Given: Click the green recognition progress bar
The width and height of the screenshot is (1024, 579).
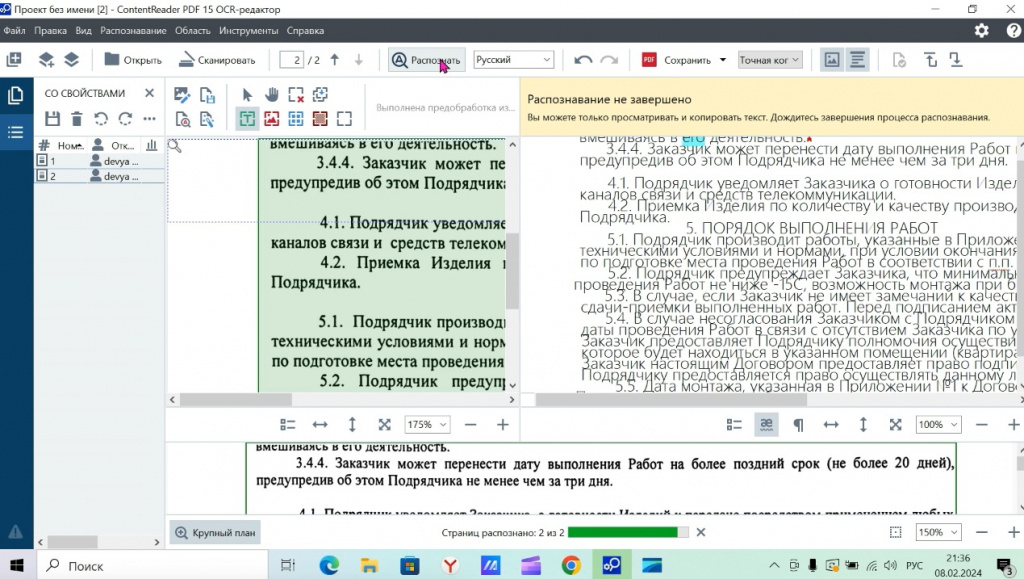Looking at the screenshot, I should pyautogui.click(x=628, y=533).
